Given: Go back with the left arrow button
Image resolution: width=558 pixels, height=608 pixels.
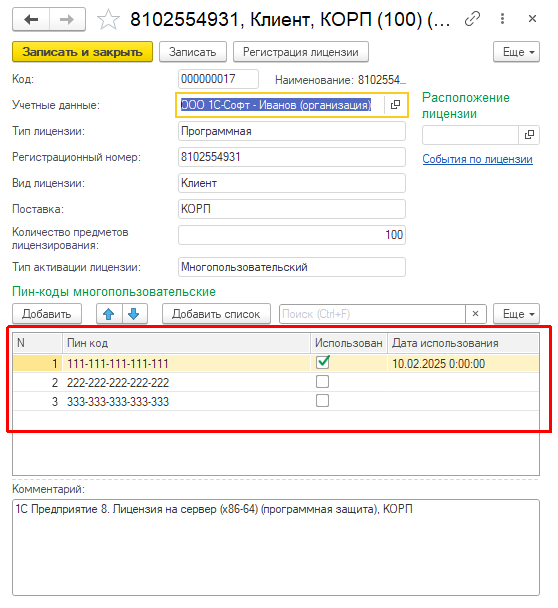Looking at the screenshot, I should 31,19.
